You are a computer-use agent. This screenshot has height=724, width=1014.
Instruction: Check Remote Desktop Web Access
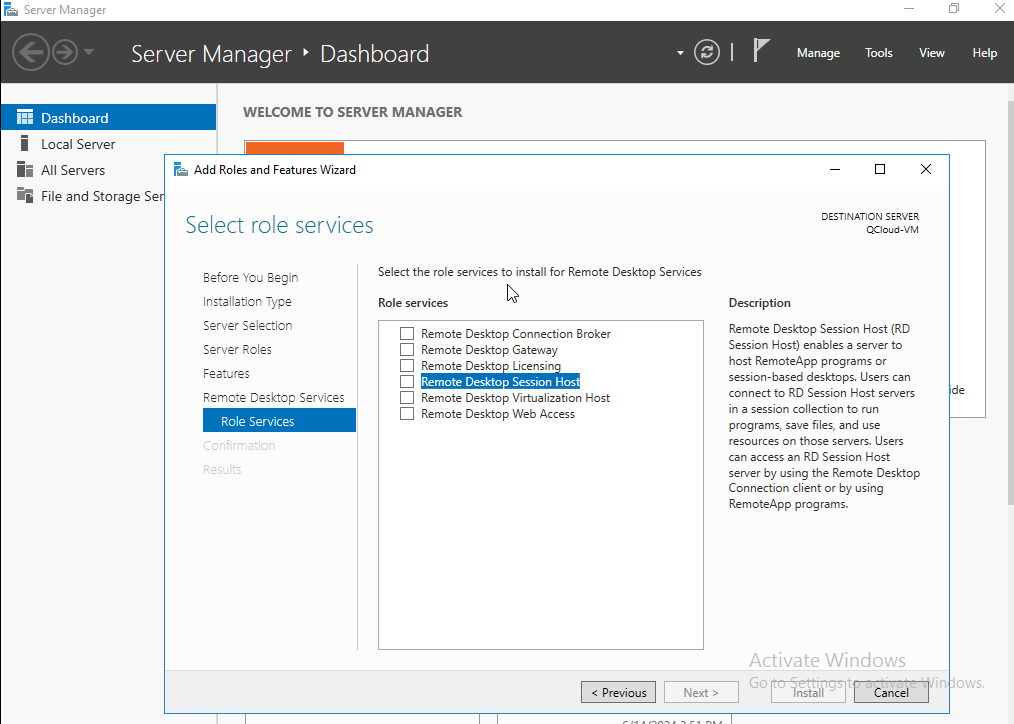407,414
